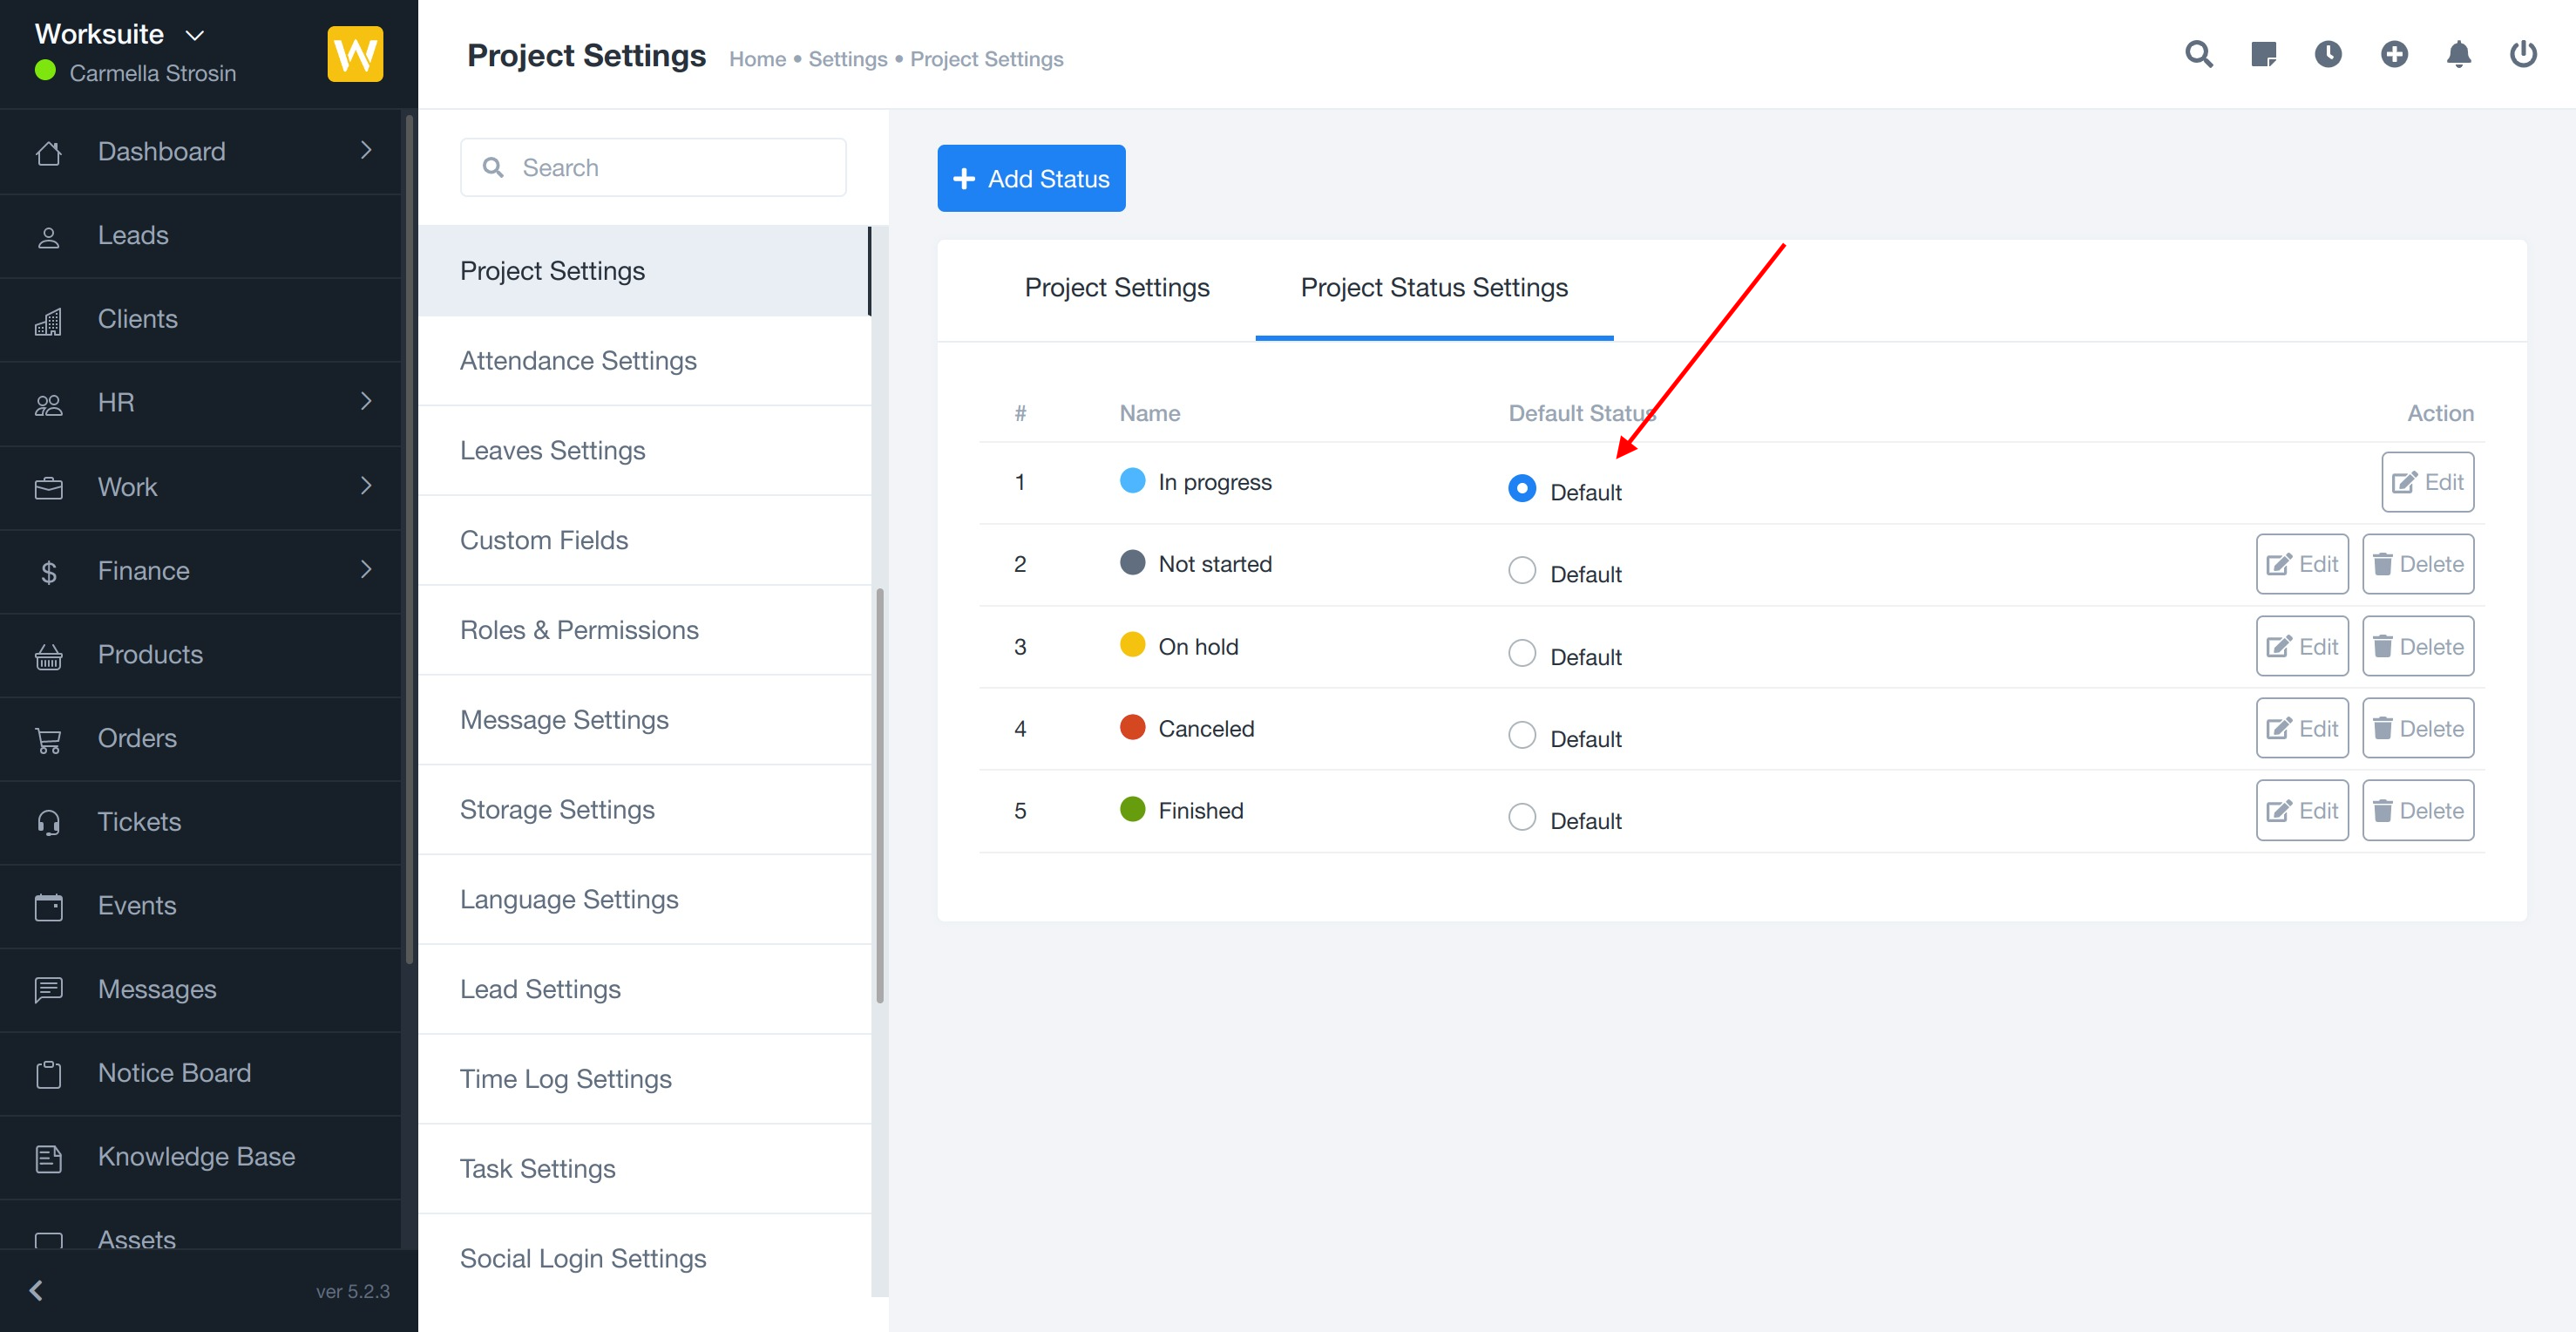The image size is (2576, 1332).
Task: Collapse sidebar with bottom-left arrow
Action: (37, 1290)
